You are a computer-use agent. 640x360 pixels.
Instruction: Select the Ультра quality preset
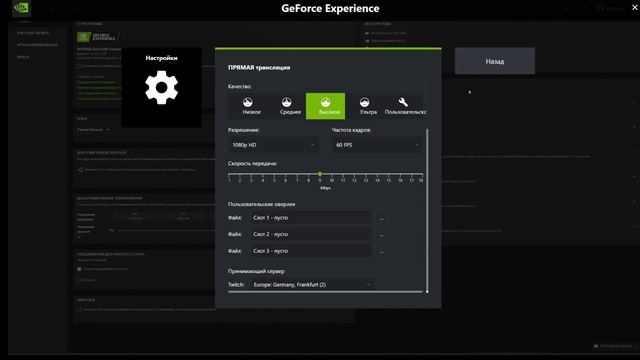tap(364, 106)
